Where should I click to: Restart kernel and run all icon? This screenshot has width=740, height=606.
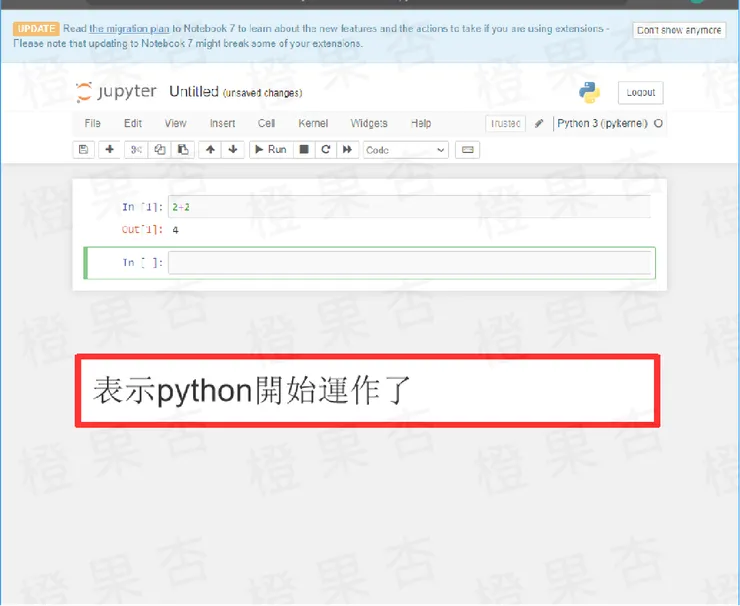click(348, 150)
